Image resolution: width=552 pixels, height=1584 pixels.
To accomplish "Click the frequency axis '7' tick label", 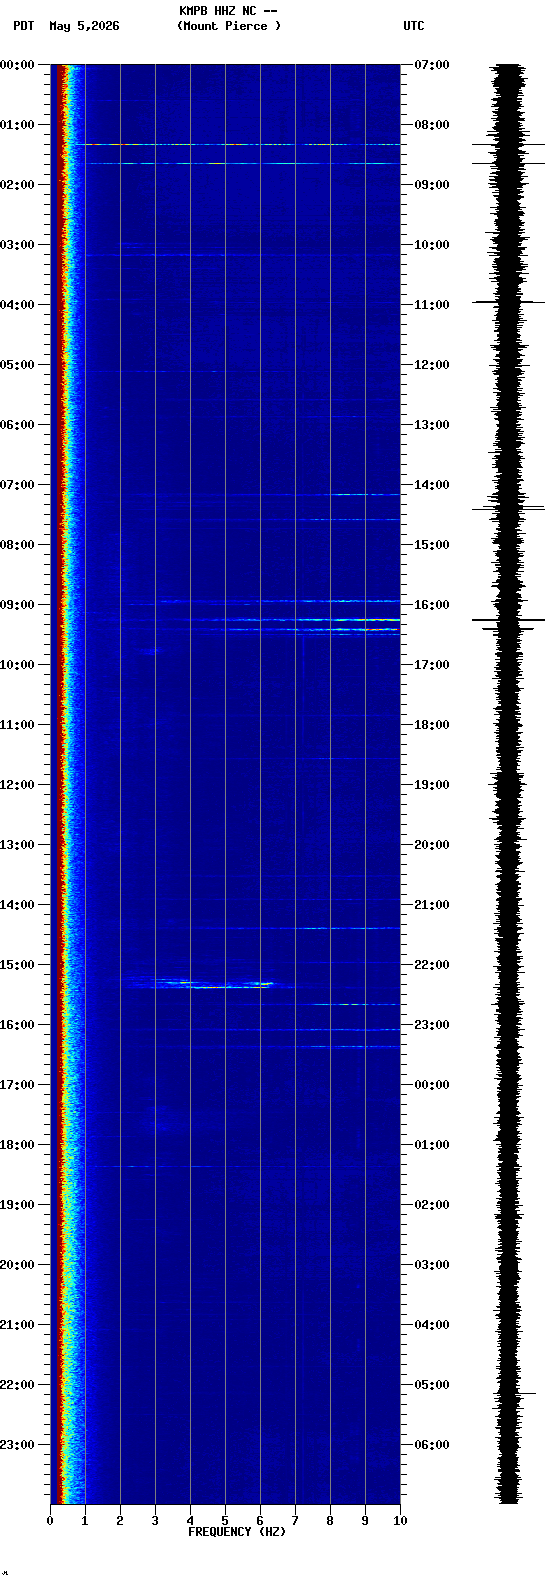I will (x=295, y=1521).
